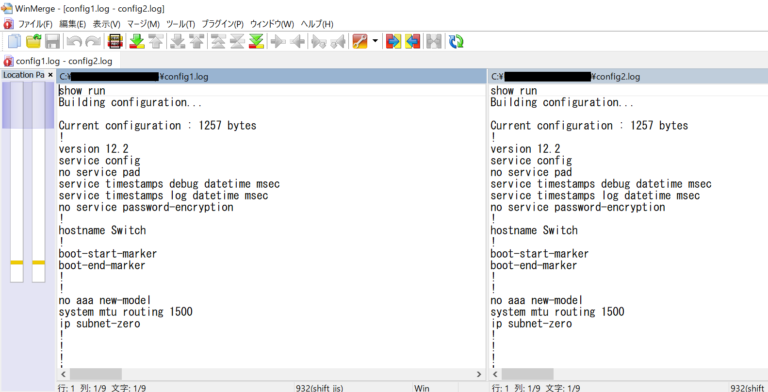Open the 表示(V) menu
This screenshot has height=392, width=768.
[x=106, y=24]
